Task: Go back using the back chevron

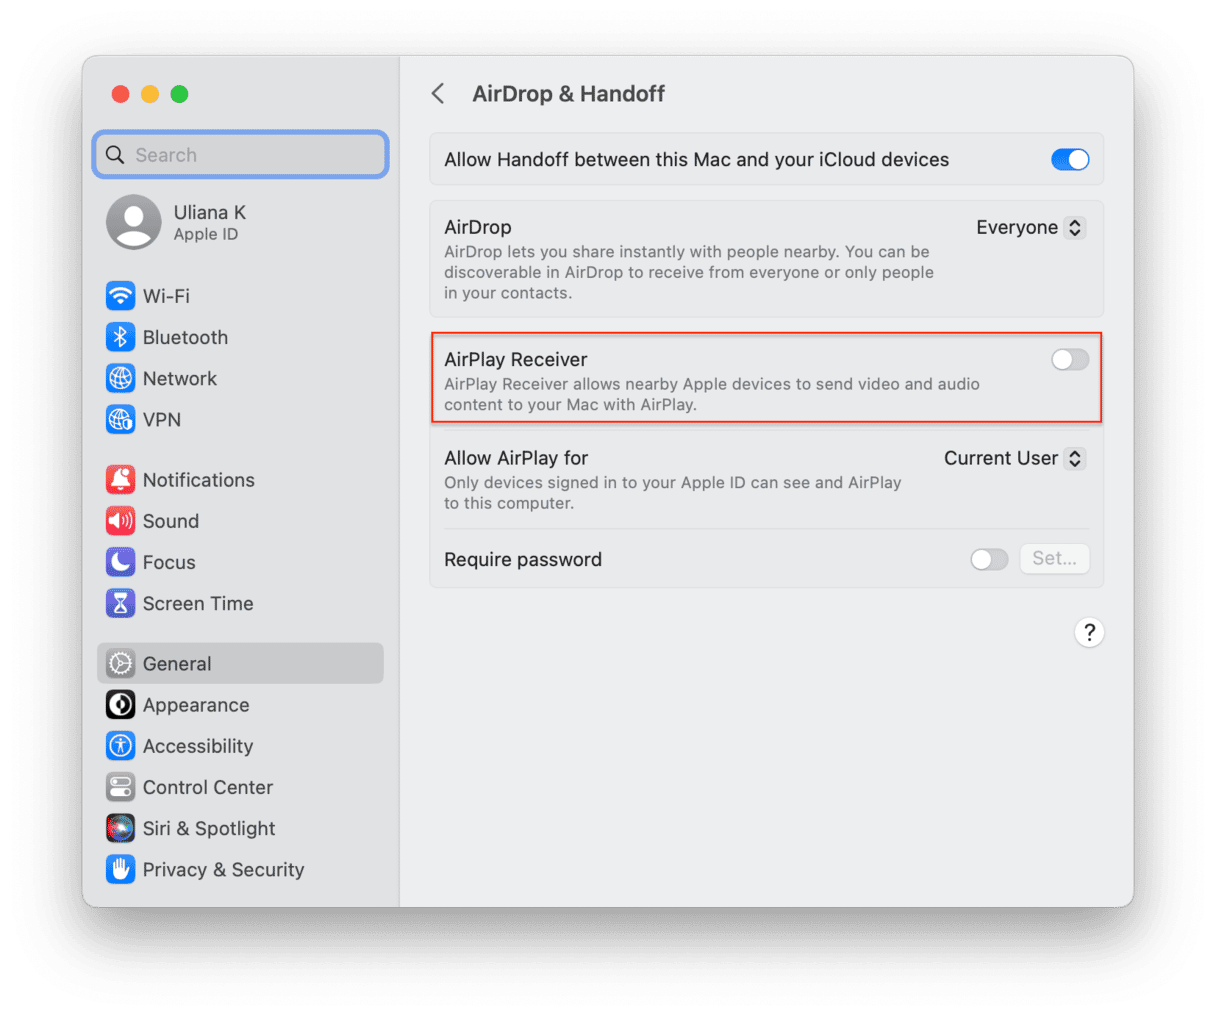Action: click(x=438, y=94)
